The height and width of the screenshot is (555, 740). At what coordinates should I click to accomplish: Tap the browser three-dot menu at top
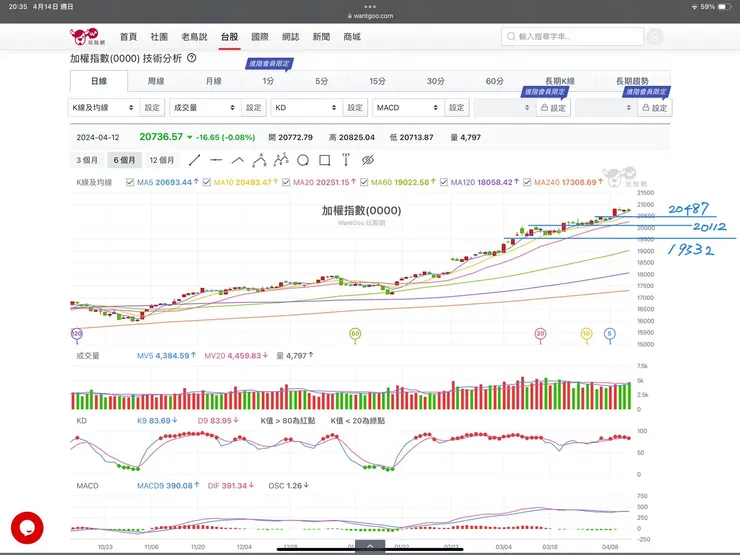370,7
